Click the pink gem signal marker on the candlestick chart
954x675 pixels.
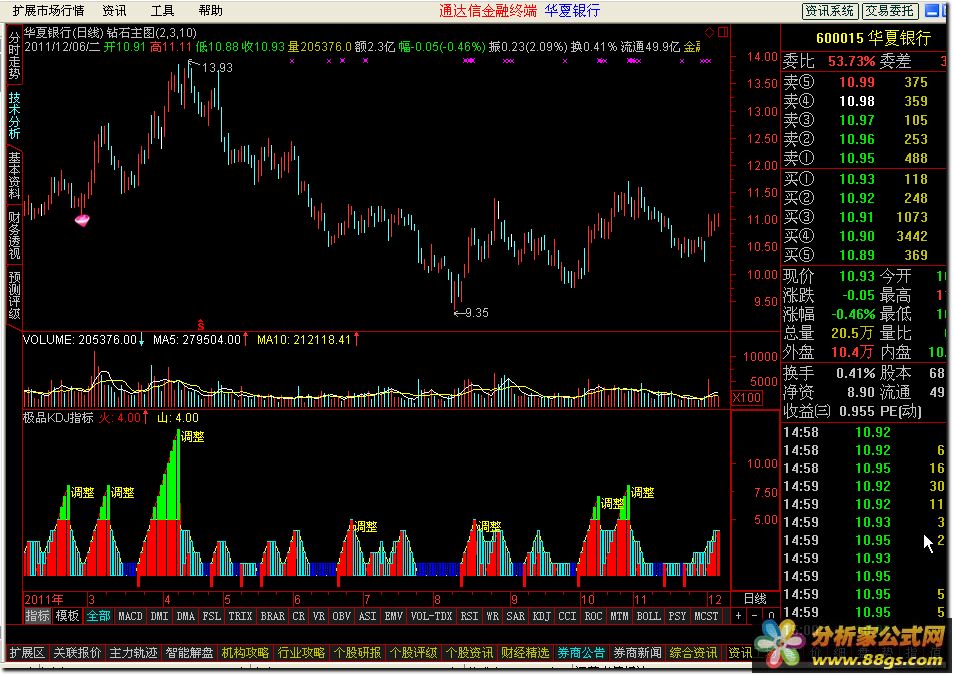pyautogui.click(x=82, y=220)
